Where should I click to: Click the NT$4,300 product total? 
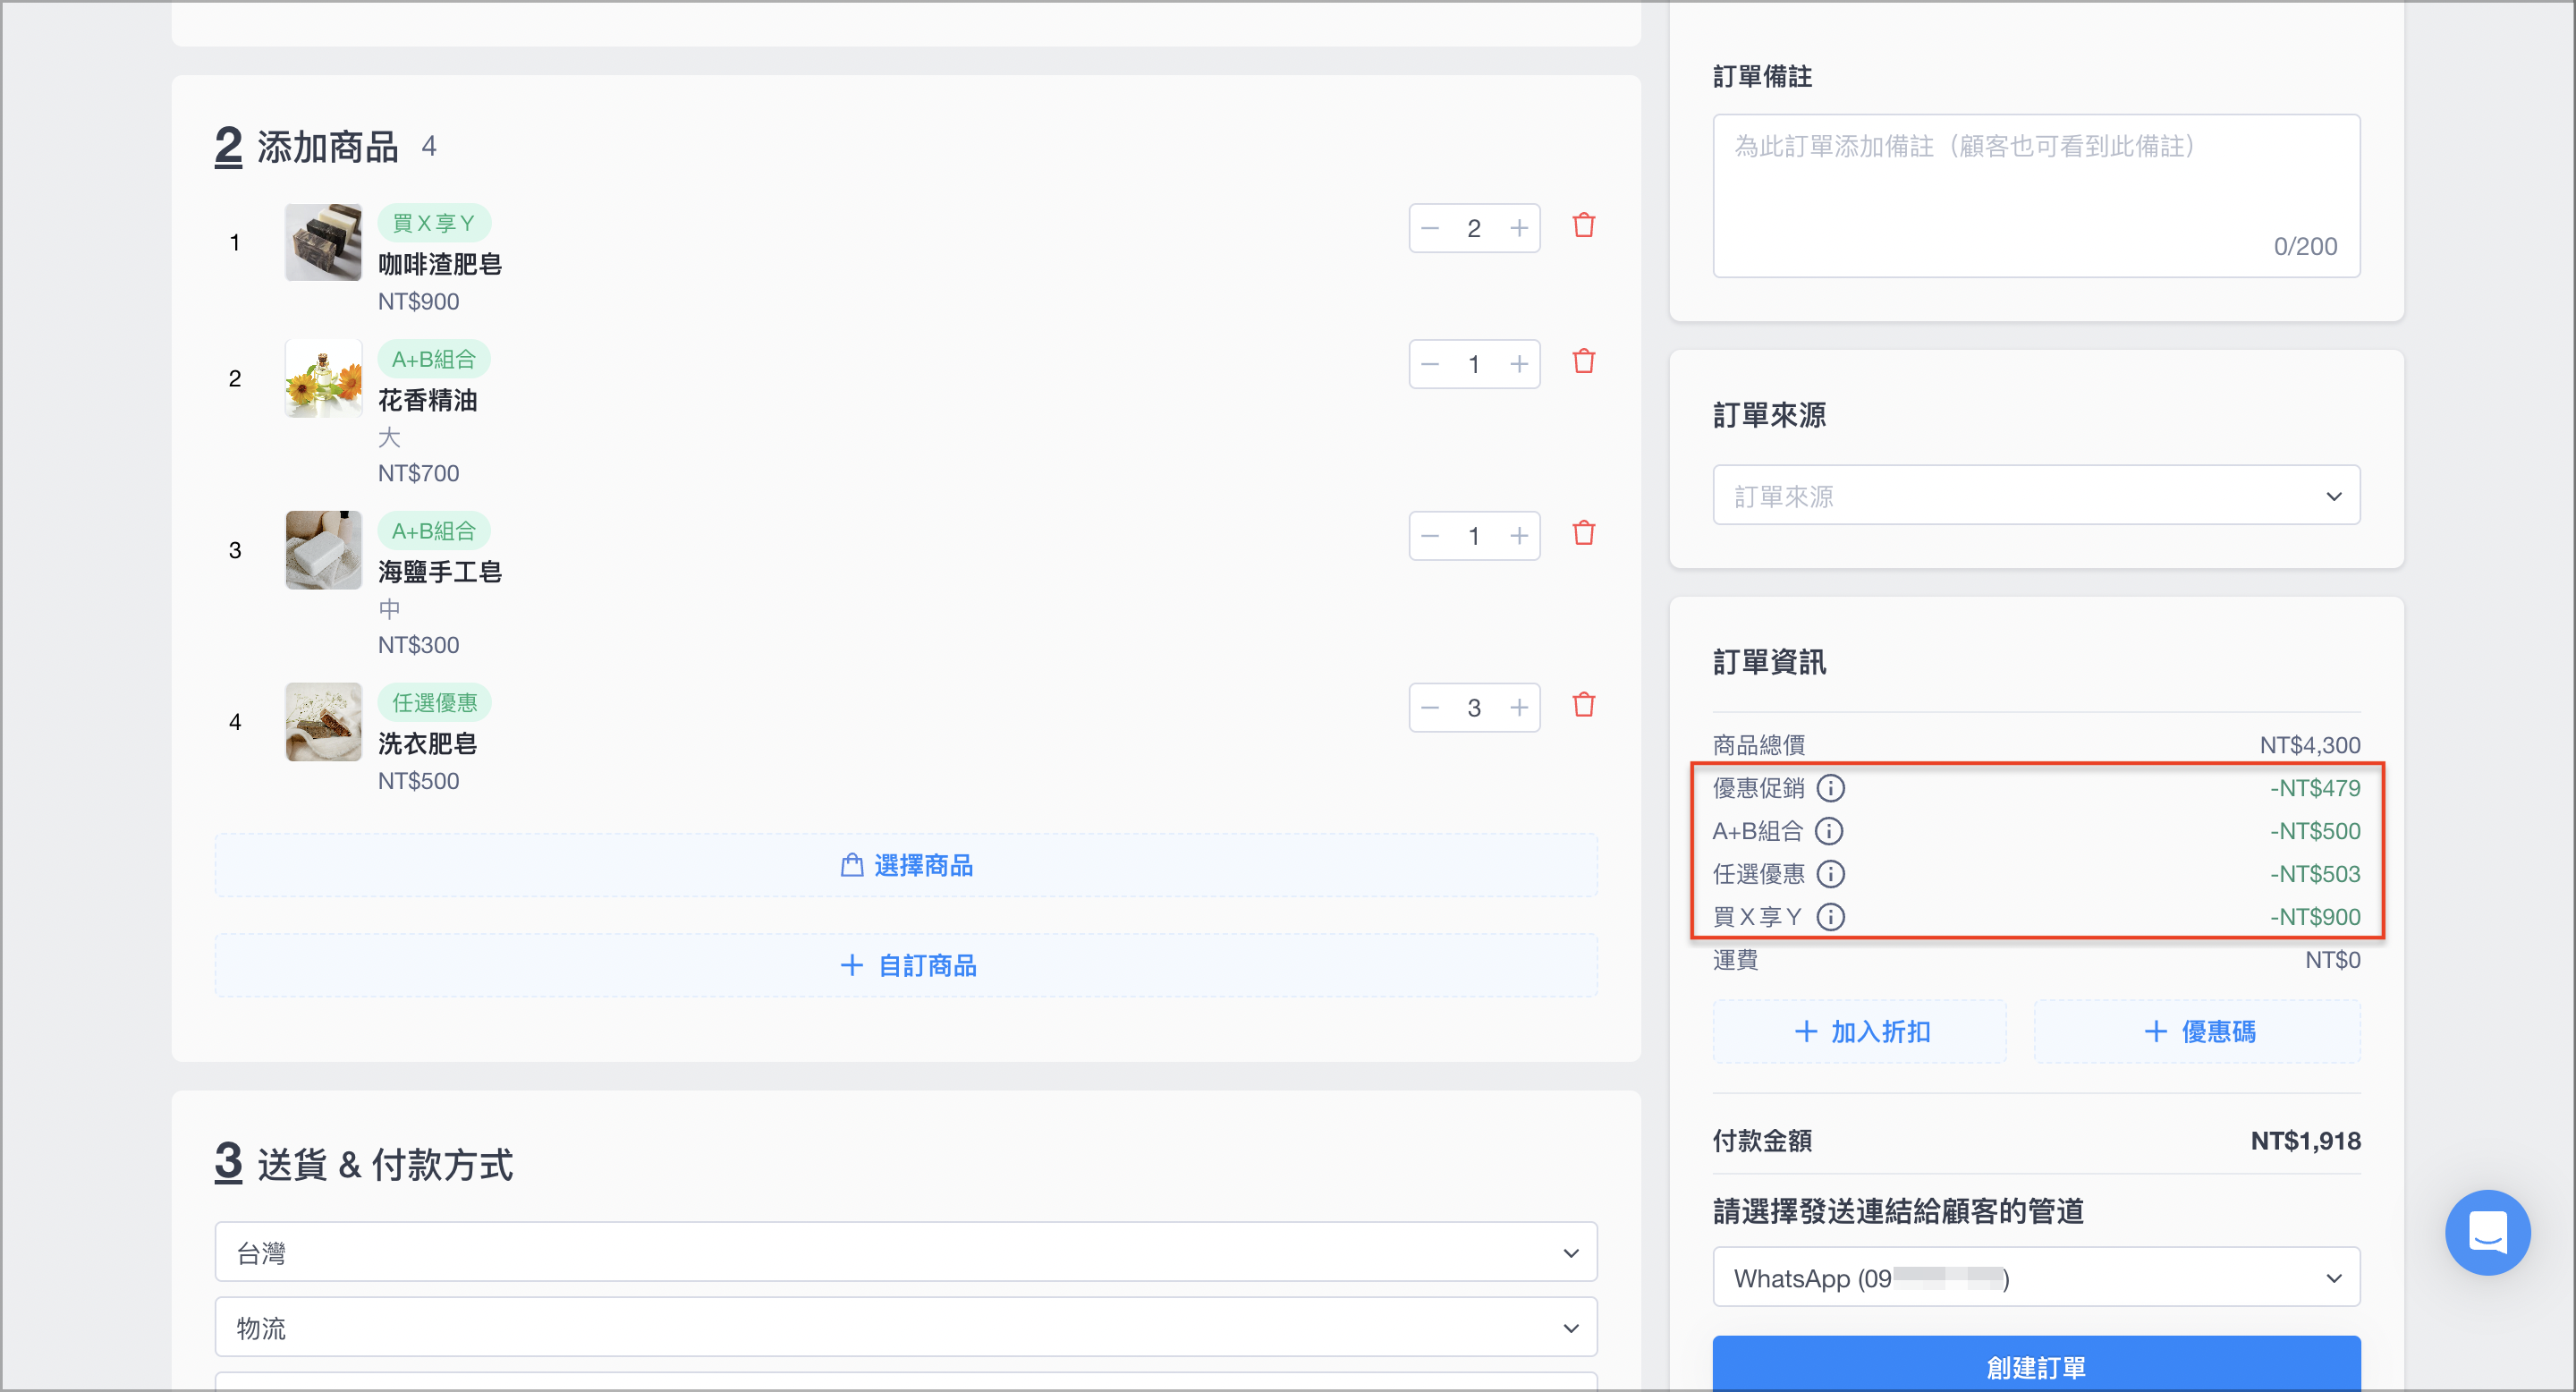click(2309, 746)
